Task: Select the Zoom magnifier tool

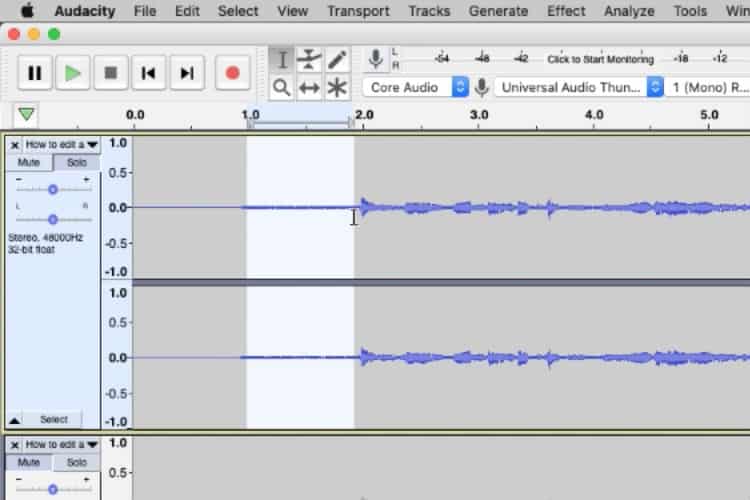Action: pyautogui.click(x=282, y=88)
